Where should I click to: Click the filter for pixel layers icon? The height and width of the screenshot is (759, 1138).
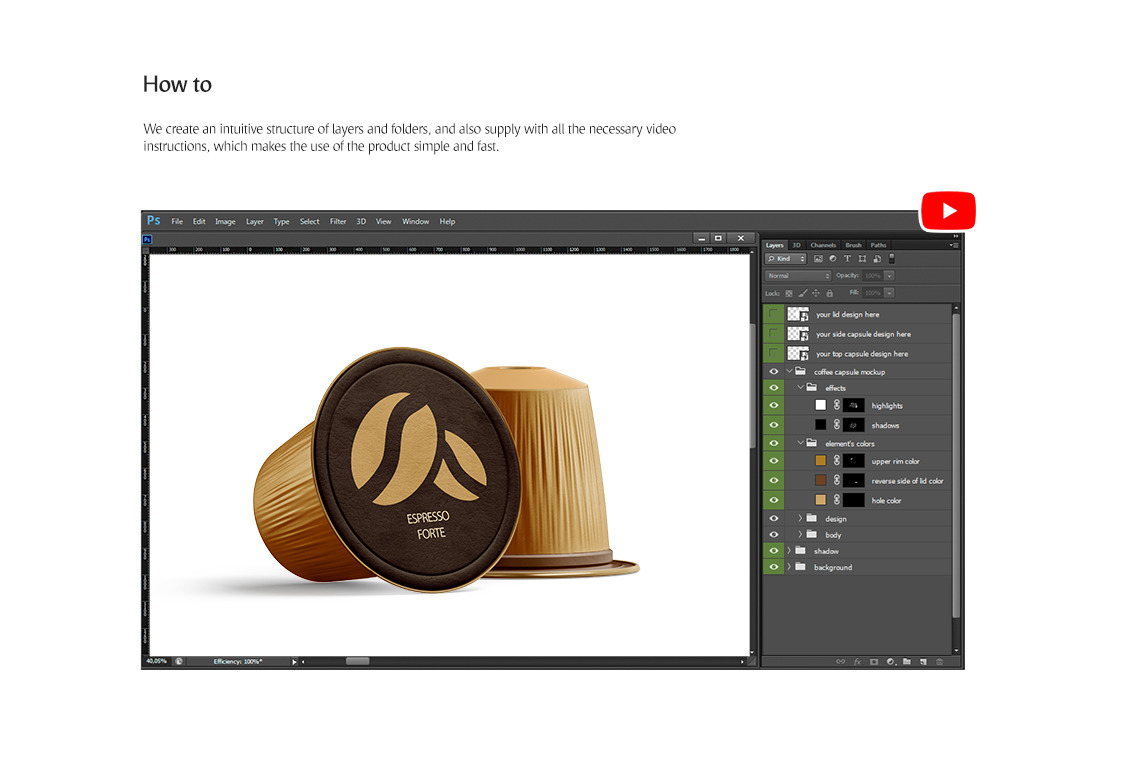click(x=818, y=259)
